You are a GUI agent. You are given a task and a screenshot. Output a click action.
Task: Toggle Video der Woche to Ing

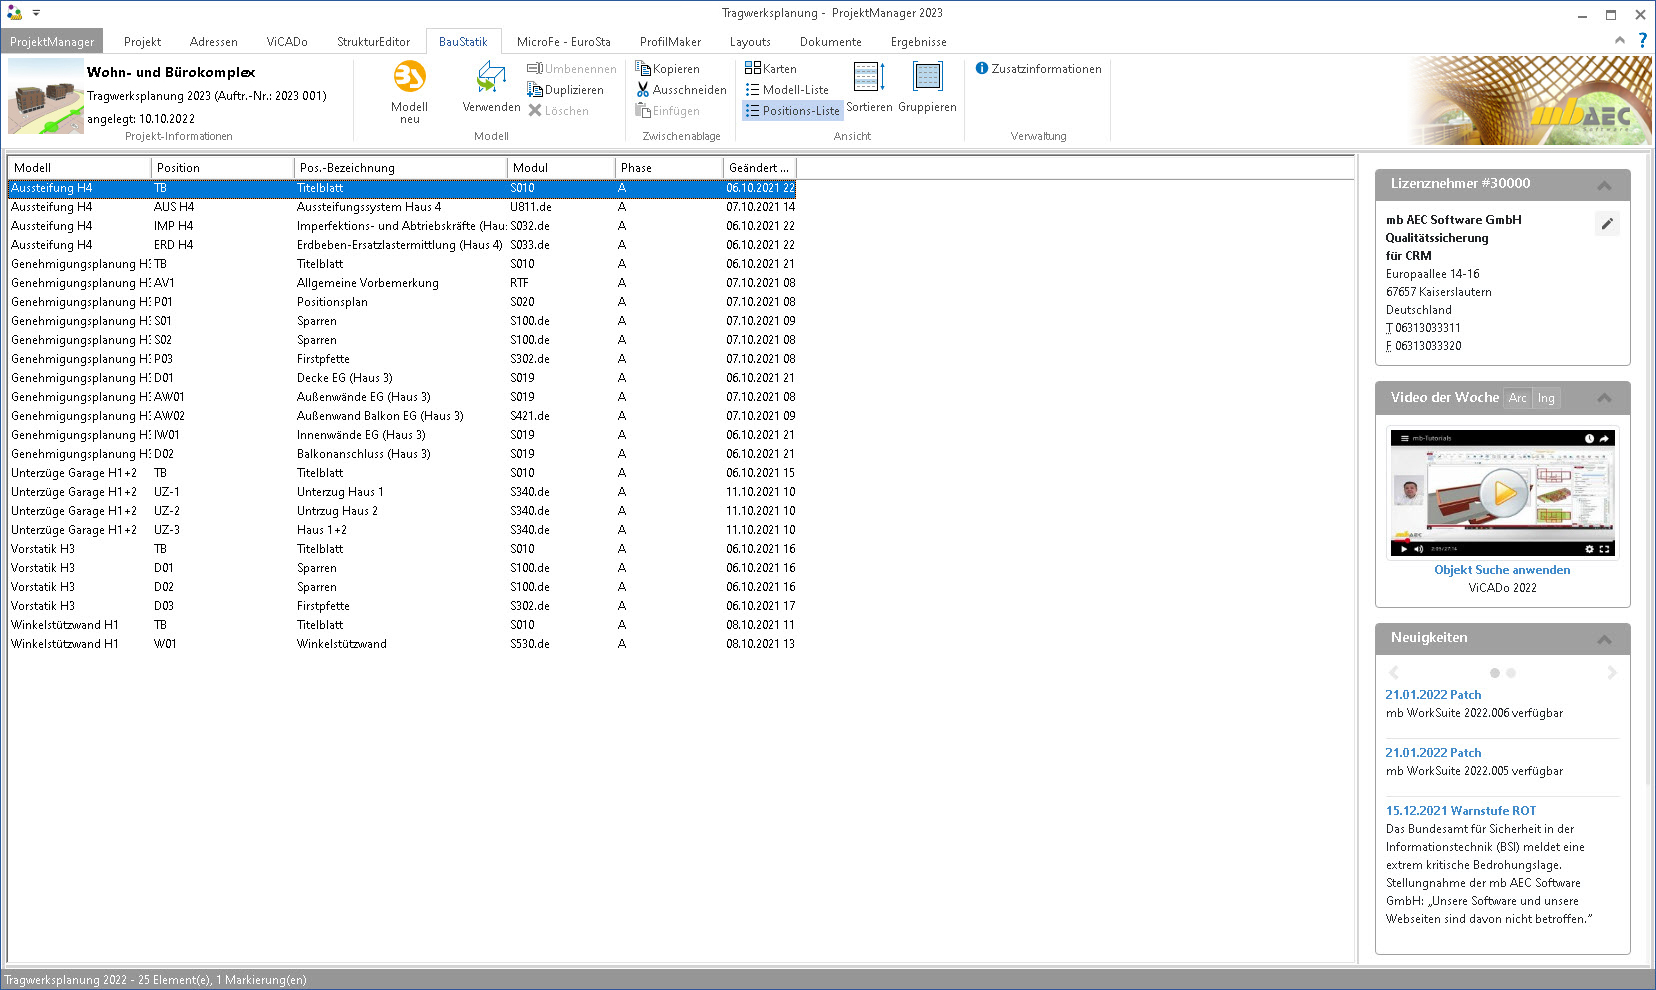coord(1546,398)
